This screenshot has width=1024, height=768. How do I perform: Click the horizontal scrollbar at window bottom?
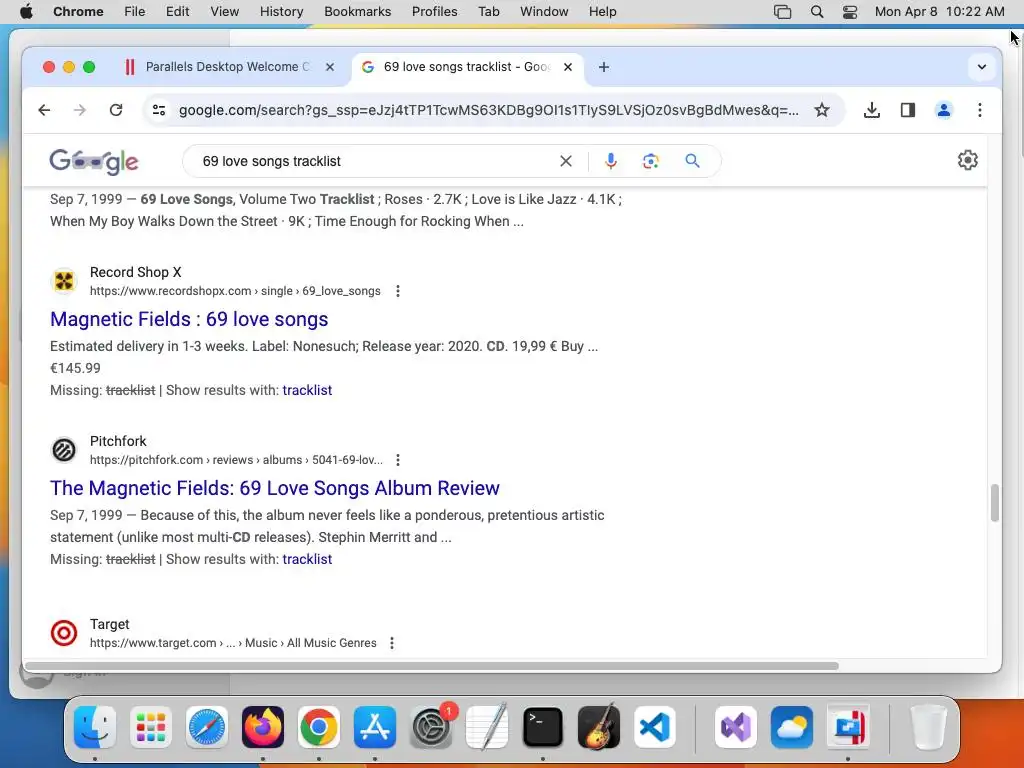pyautogui.click(x=431, y=666)
